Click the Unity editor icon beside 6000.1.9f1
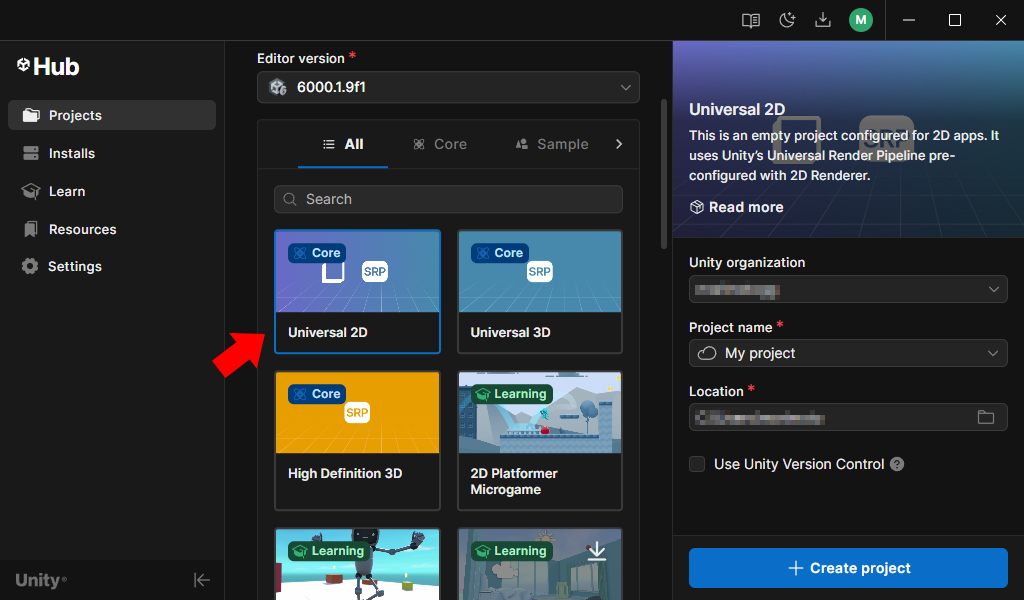Screen dimensions: 1024x600 click(x=278, y=87)
